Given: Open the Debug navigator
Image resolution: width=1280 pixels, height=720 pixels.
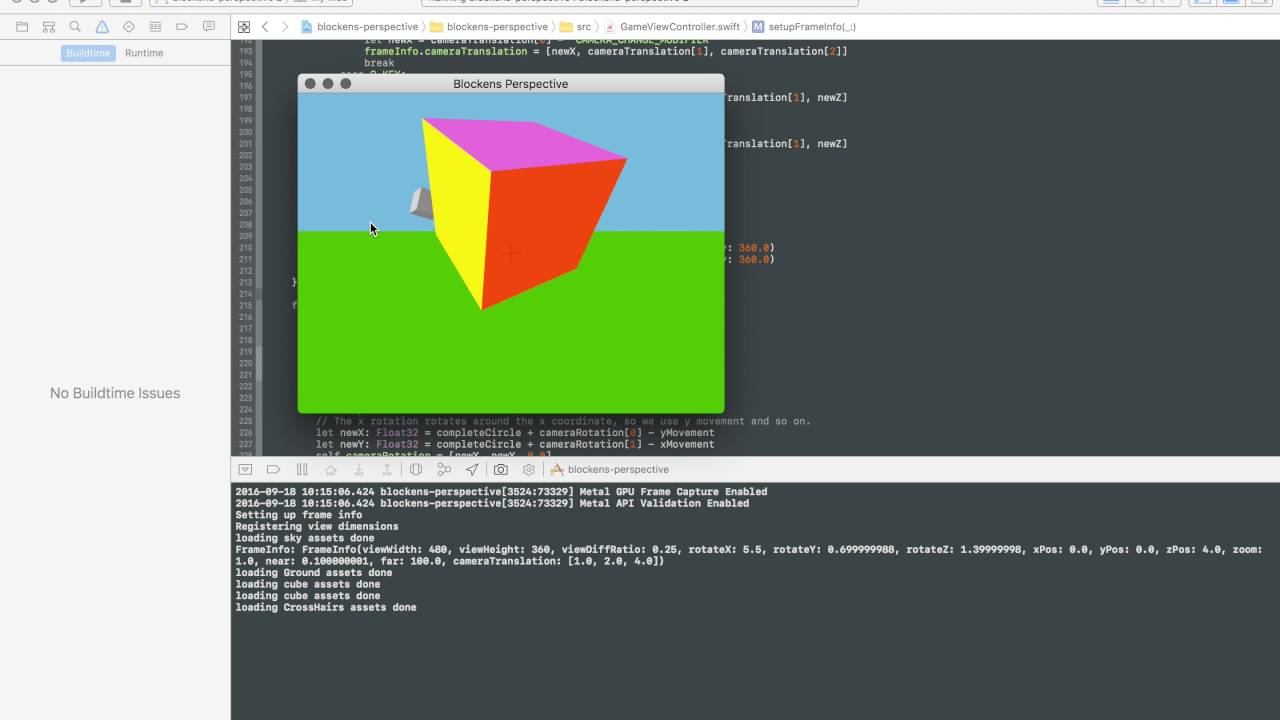Looking at the screenshot, I should click(155, 27).
